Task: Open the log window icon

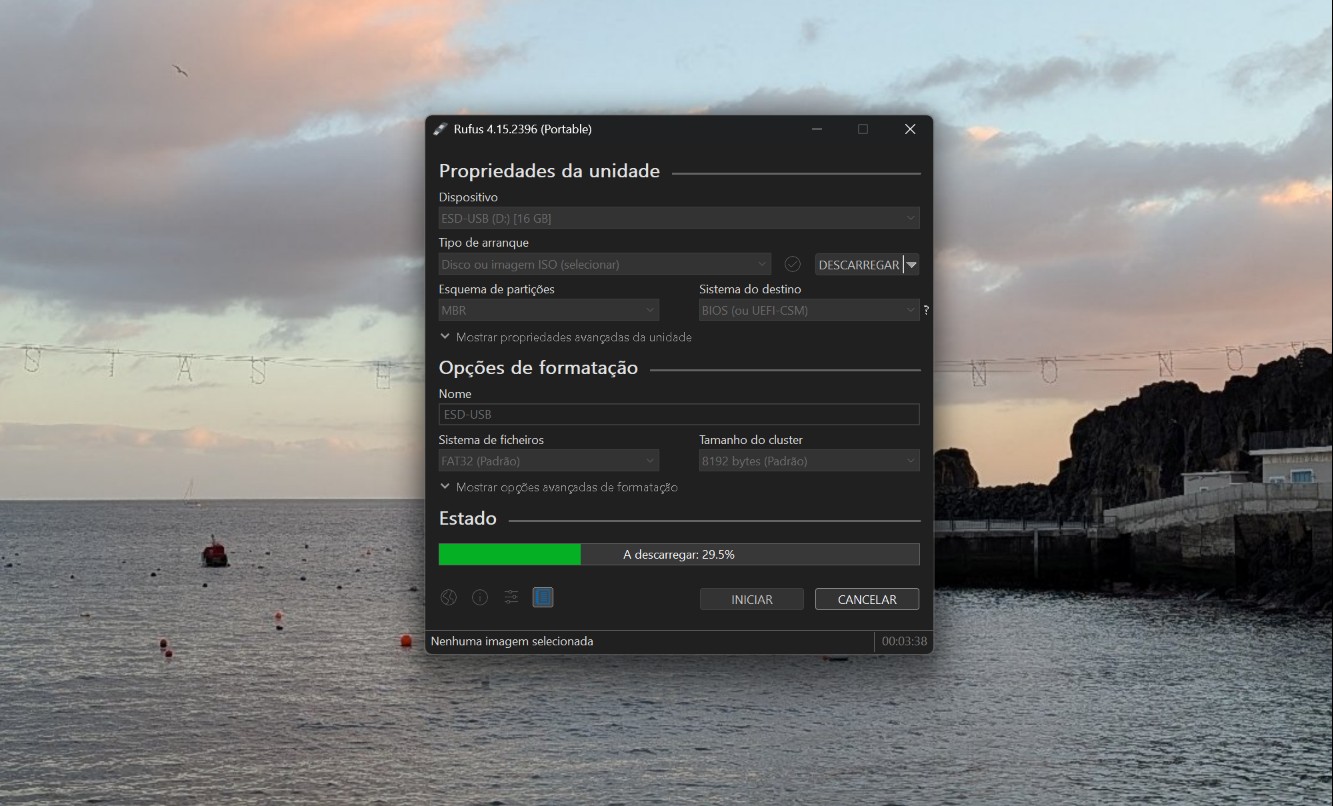Action: [x=543, y=597]
